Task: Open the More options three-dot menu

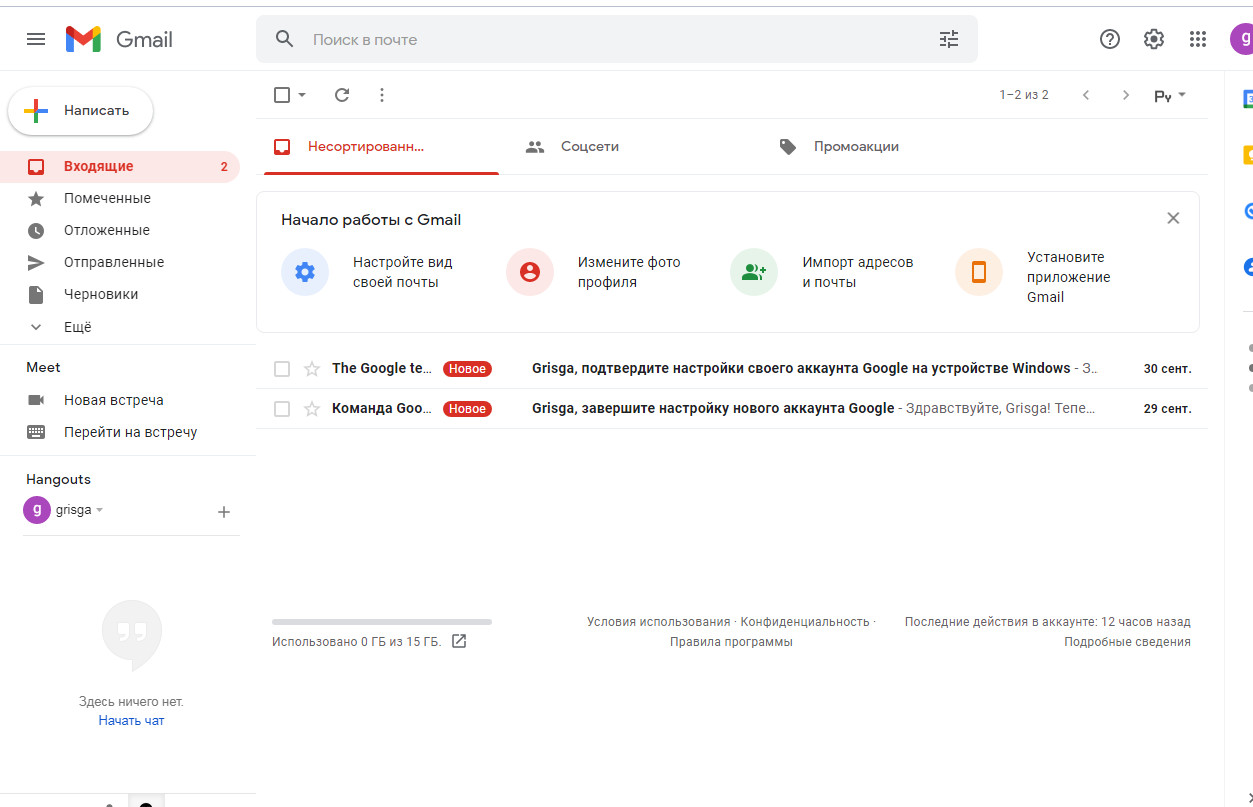Action: (x=382, y=95)
